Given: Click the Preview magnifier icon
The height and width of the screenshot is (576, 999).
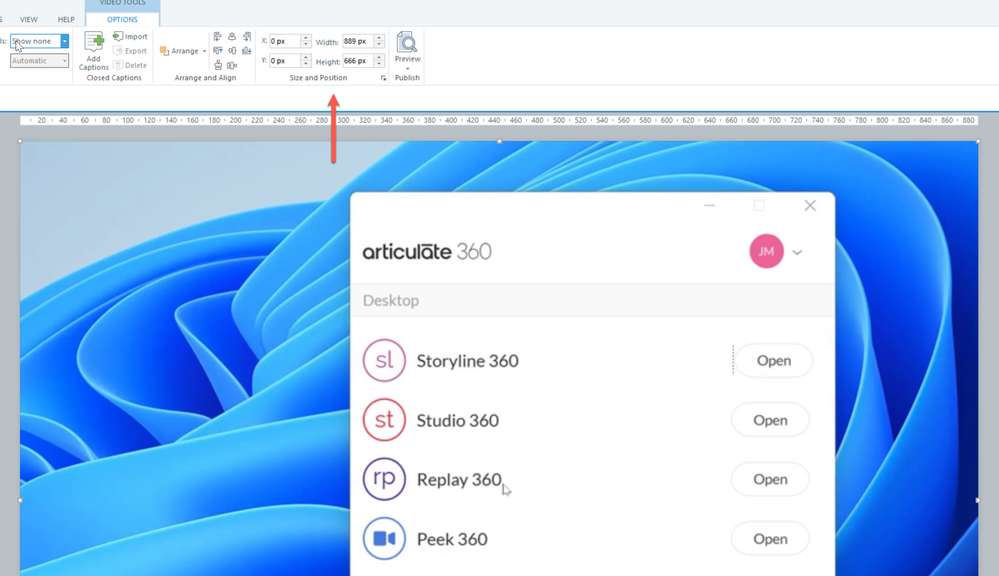Looking at the screenshot, I should coord(407,42).
